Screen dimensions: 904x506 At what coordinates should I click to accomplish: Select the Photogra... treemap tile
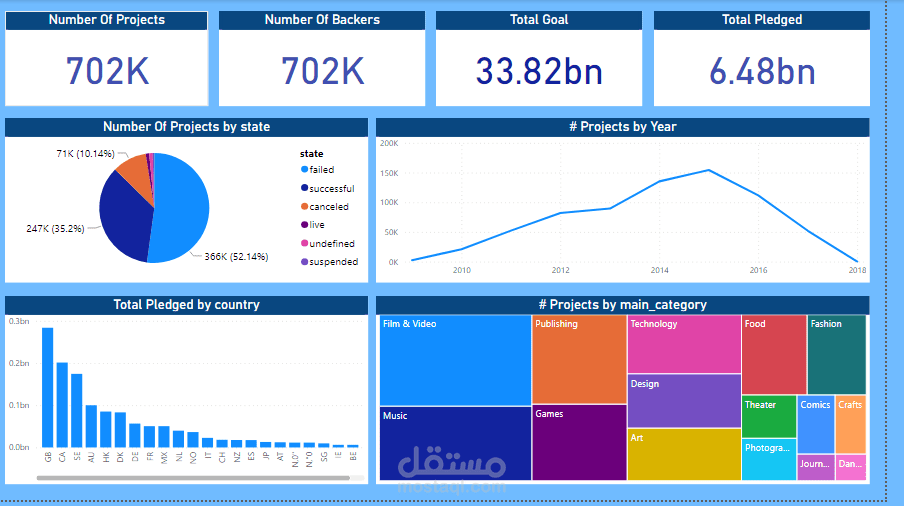(769, 459)
